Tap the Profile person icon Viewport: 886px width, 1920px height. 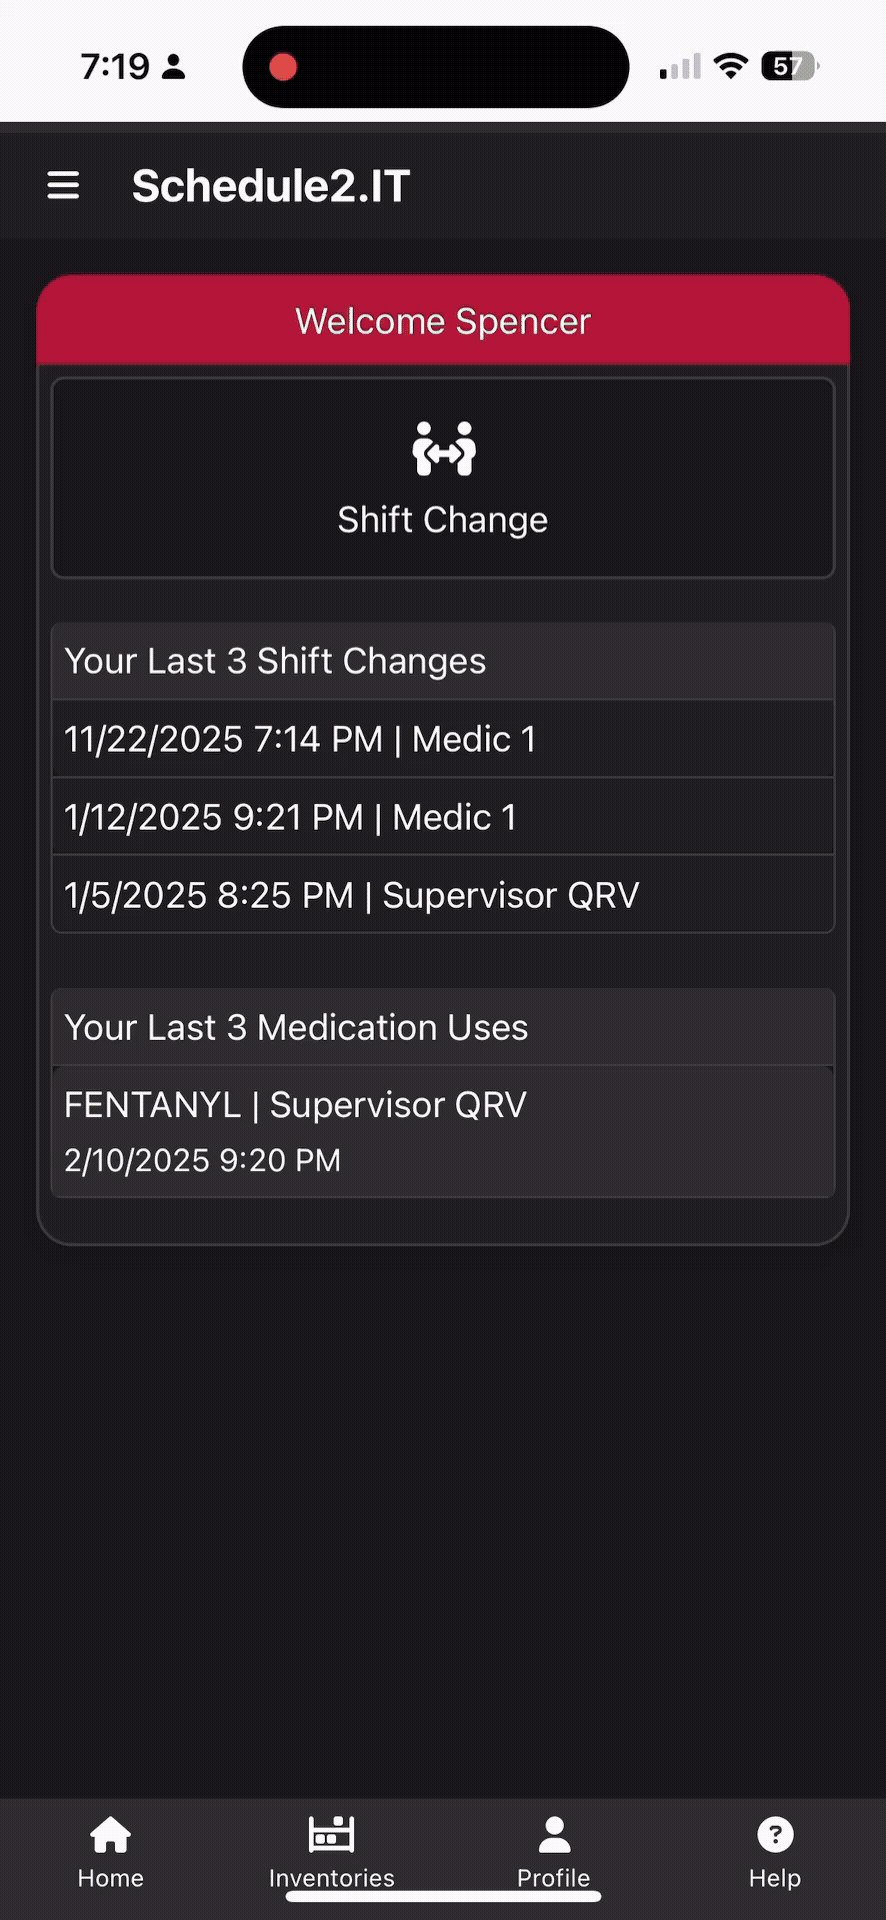tap(554, 1834)
